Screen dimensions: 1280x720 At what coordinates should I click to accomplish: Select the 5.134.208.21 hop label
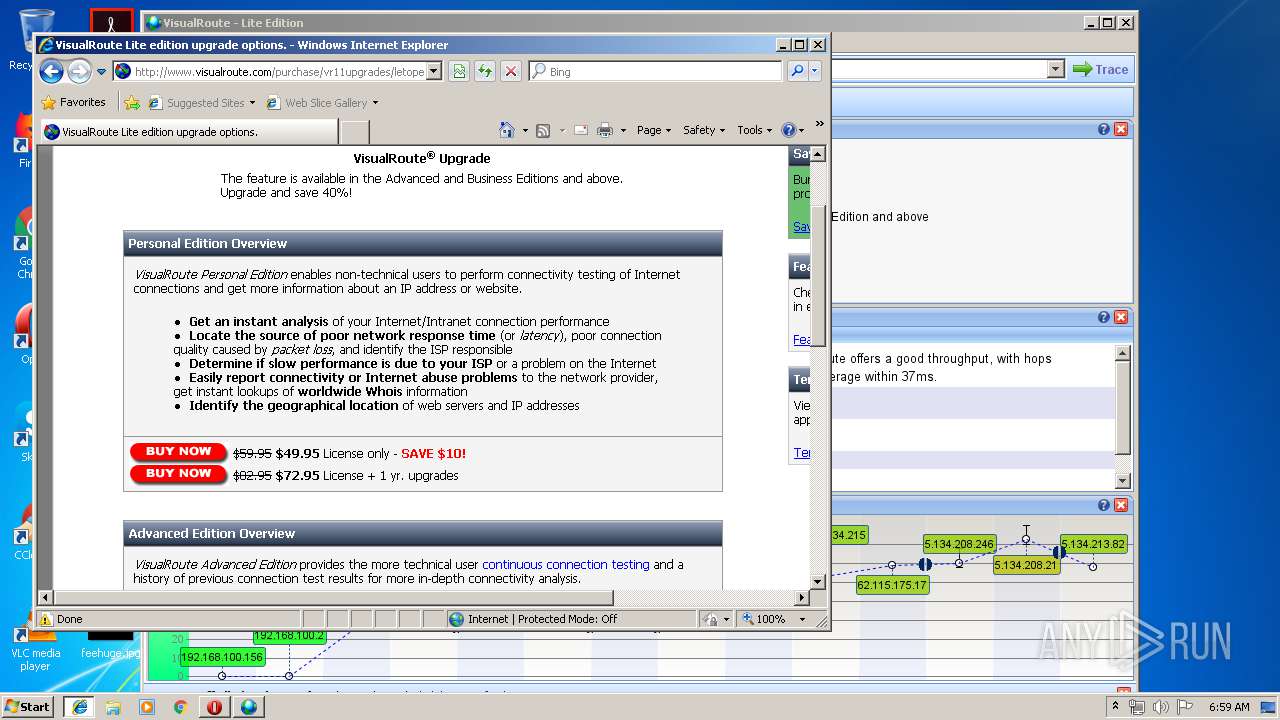(x=1026, y=565)
